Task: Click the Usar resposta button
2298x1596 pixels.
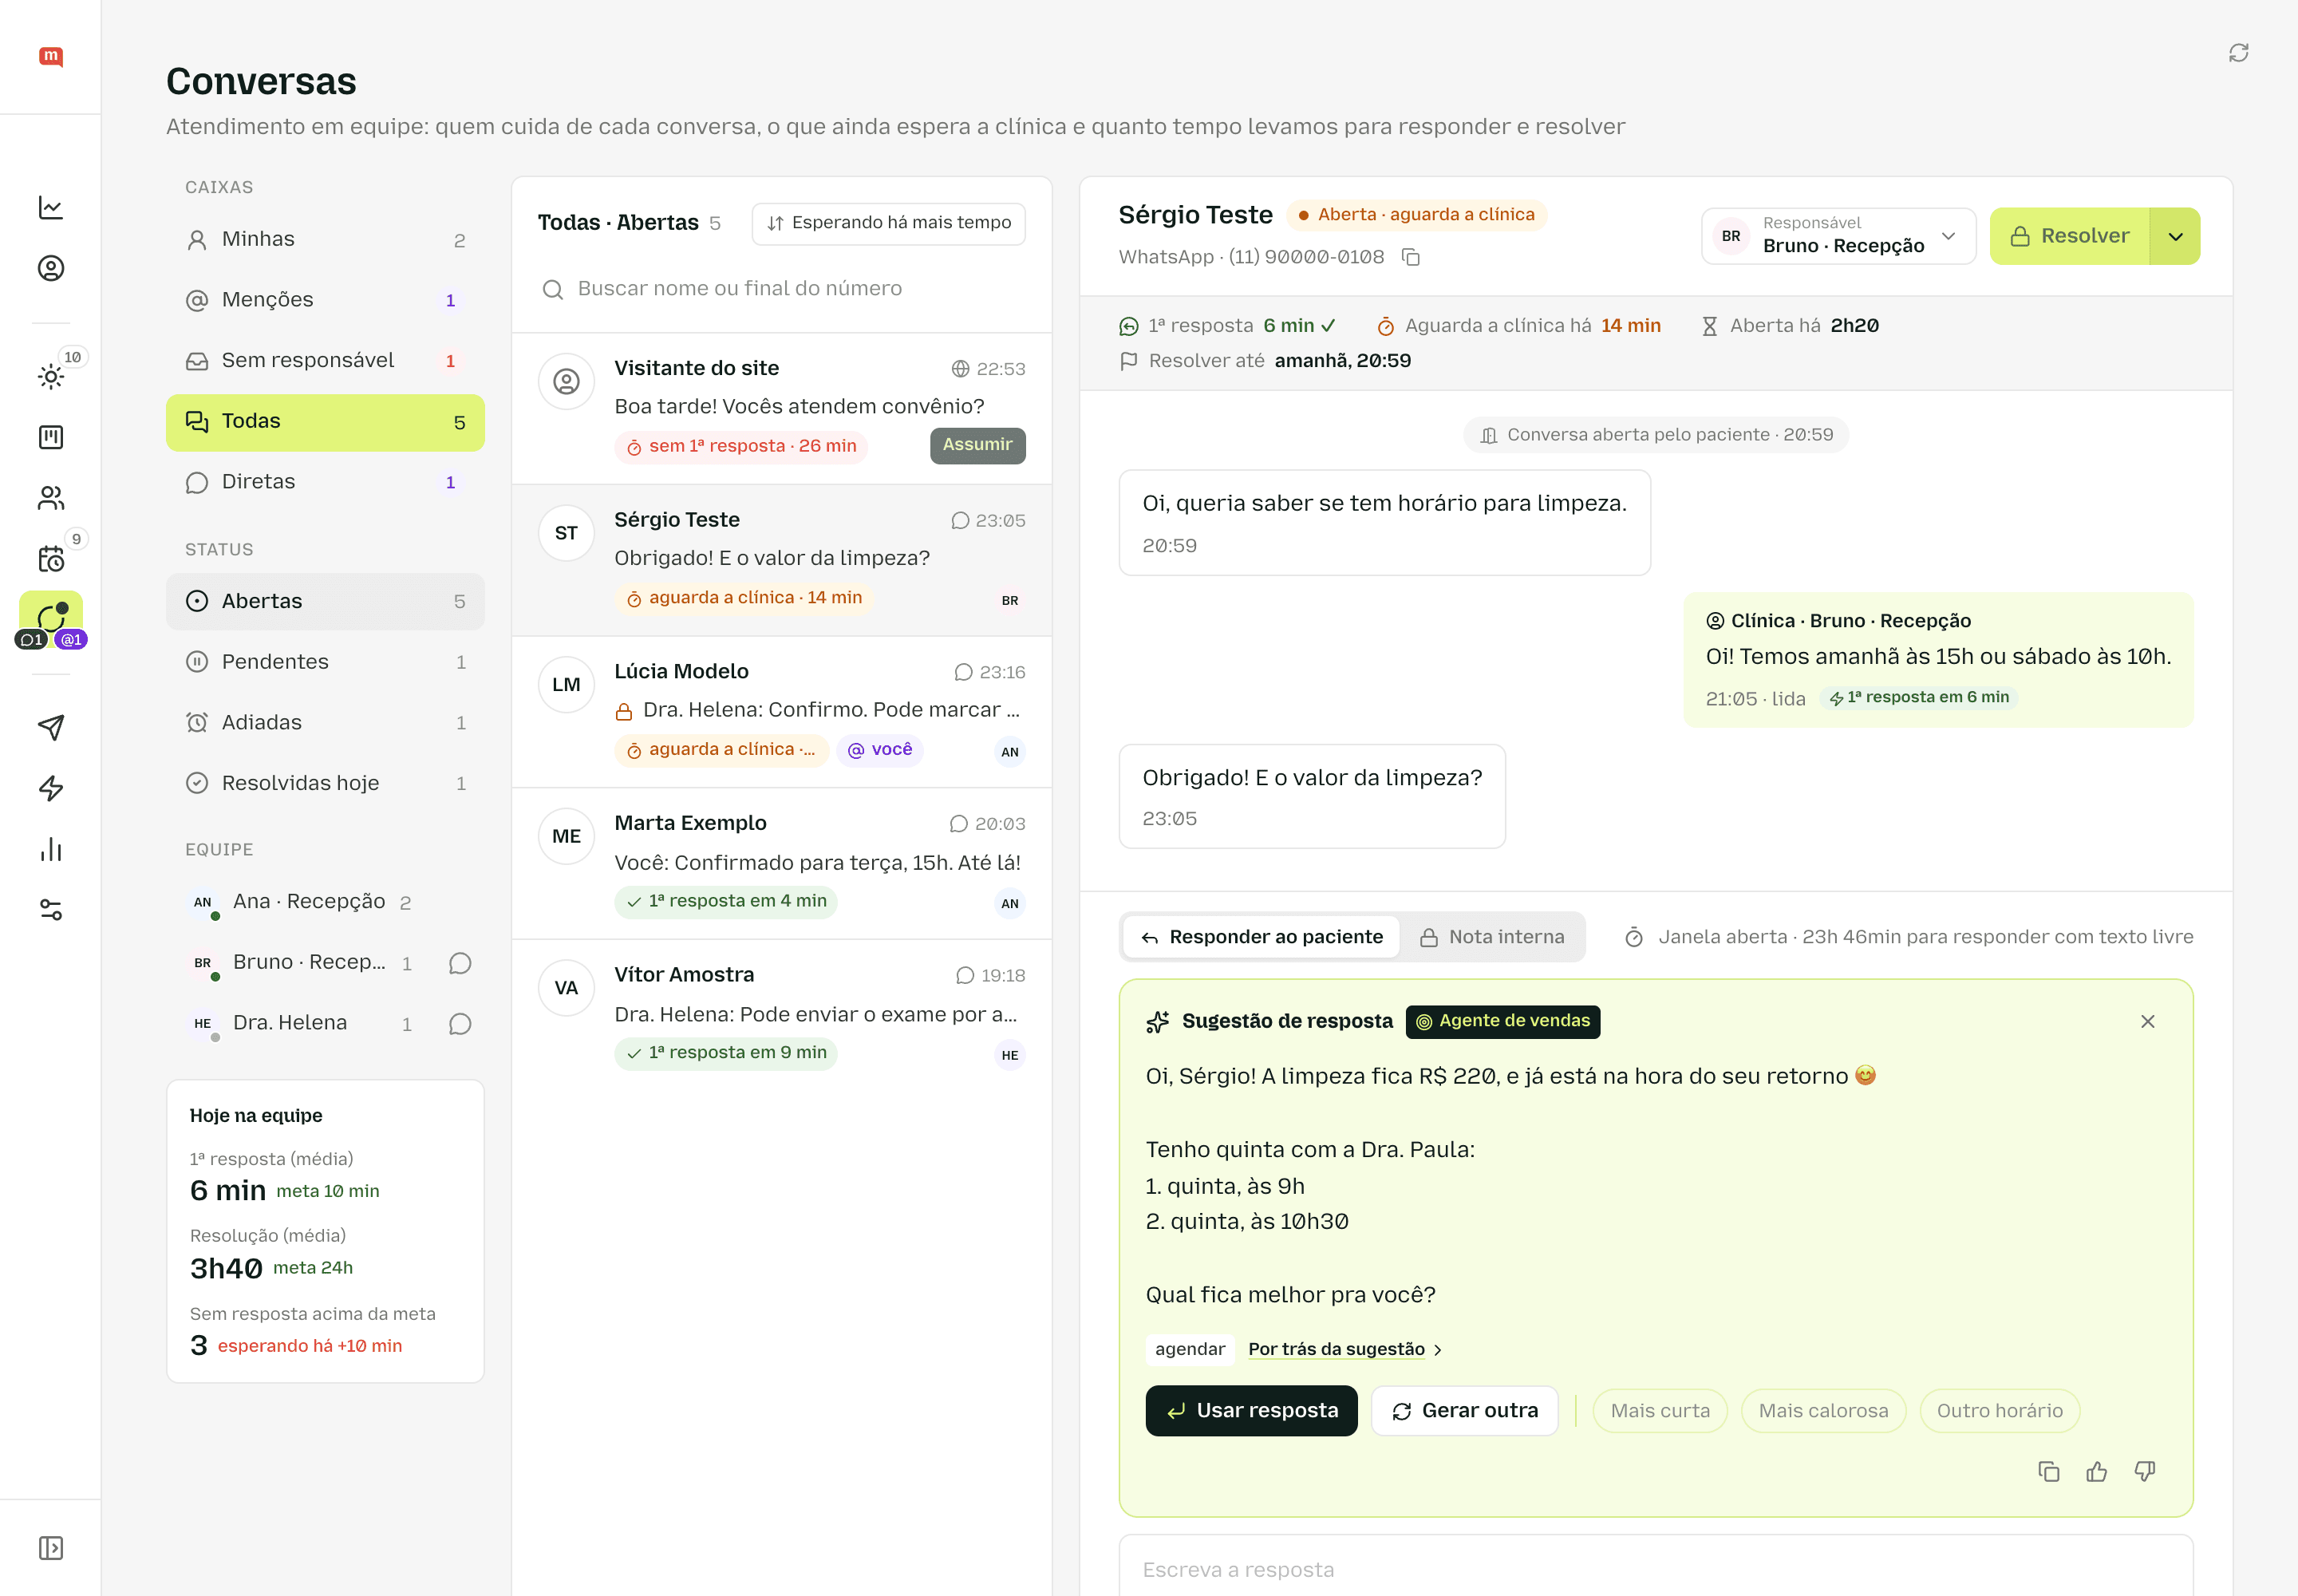Action: pyautogui.click(x=1251, y=1411)
